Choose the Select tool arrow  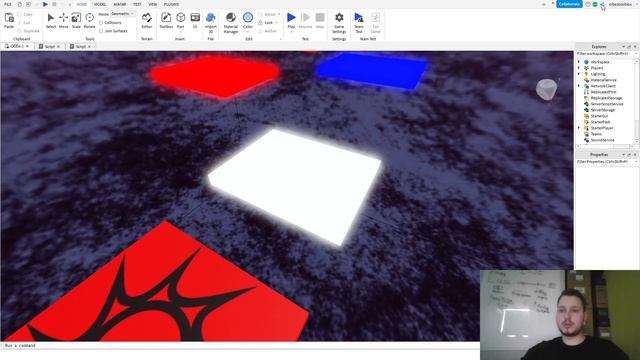[x=51, y=18]
